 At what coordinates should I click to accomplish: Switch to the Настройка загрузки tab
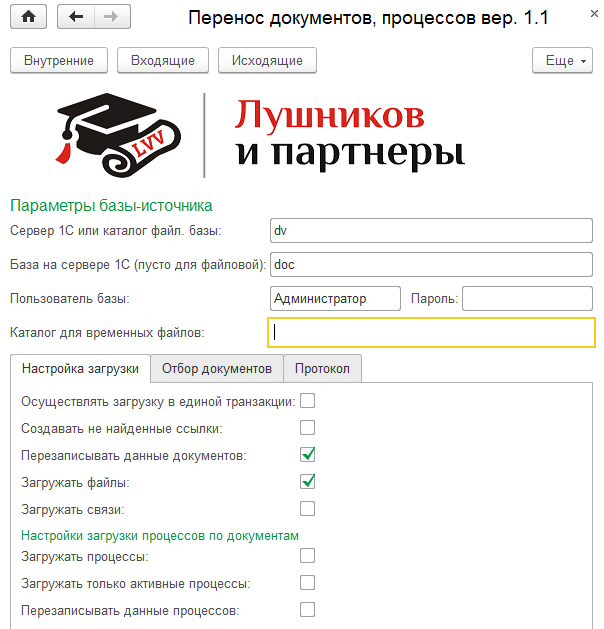(80, 369)
